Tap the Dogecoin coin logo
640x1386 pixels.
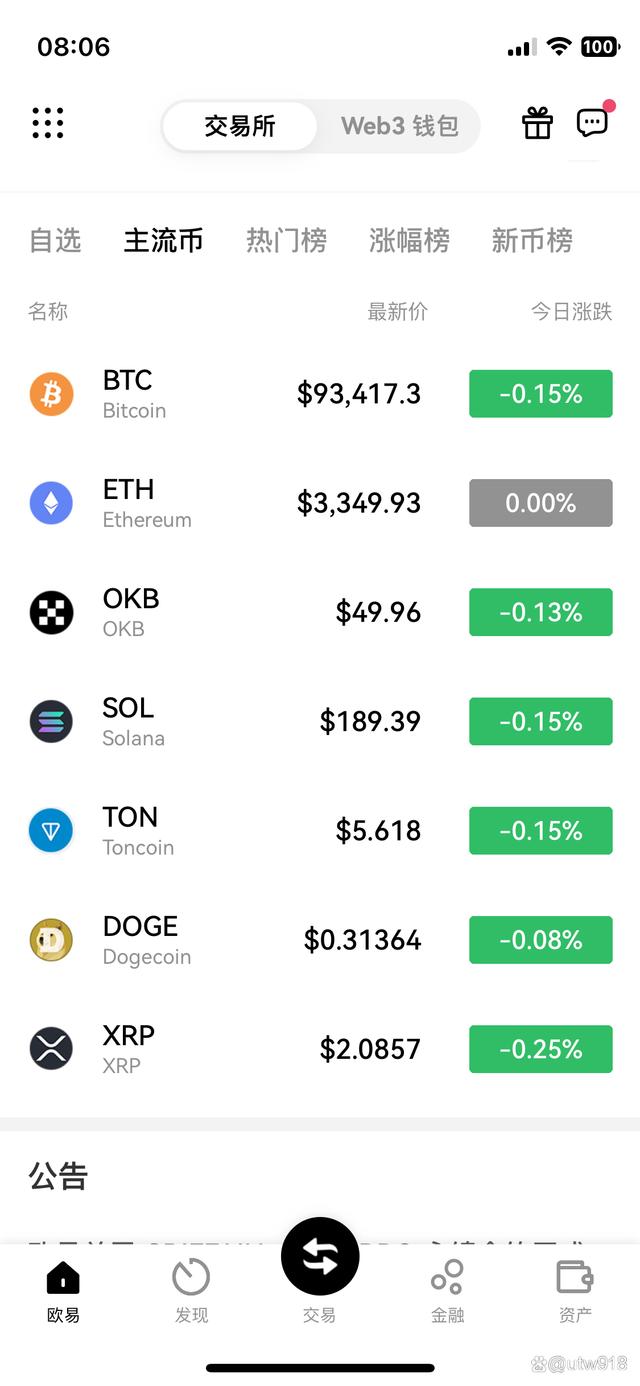tap(51, 940)
